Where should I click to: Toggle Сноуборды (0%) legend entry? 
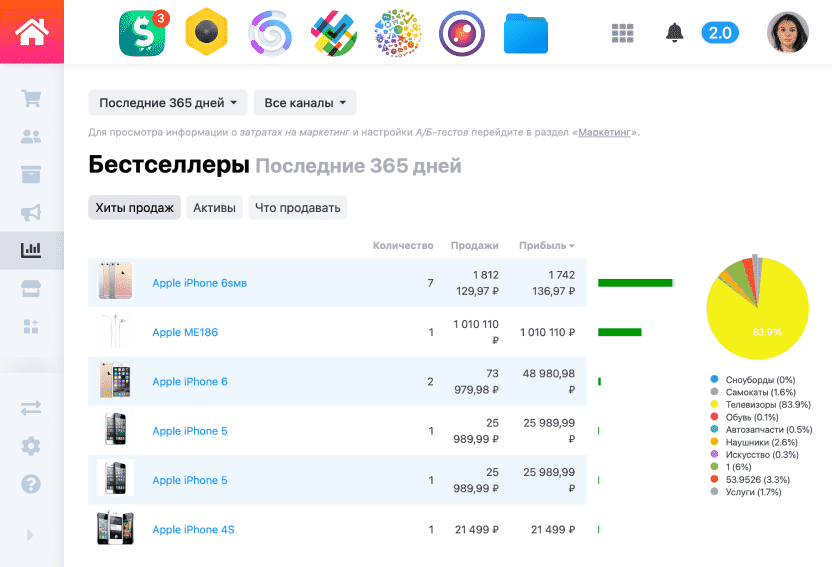click(753, 379)
